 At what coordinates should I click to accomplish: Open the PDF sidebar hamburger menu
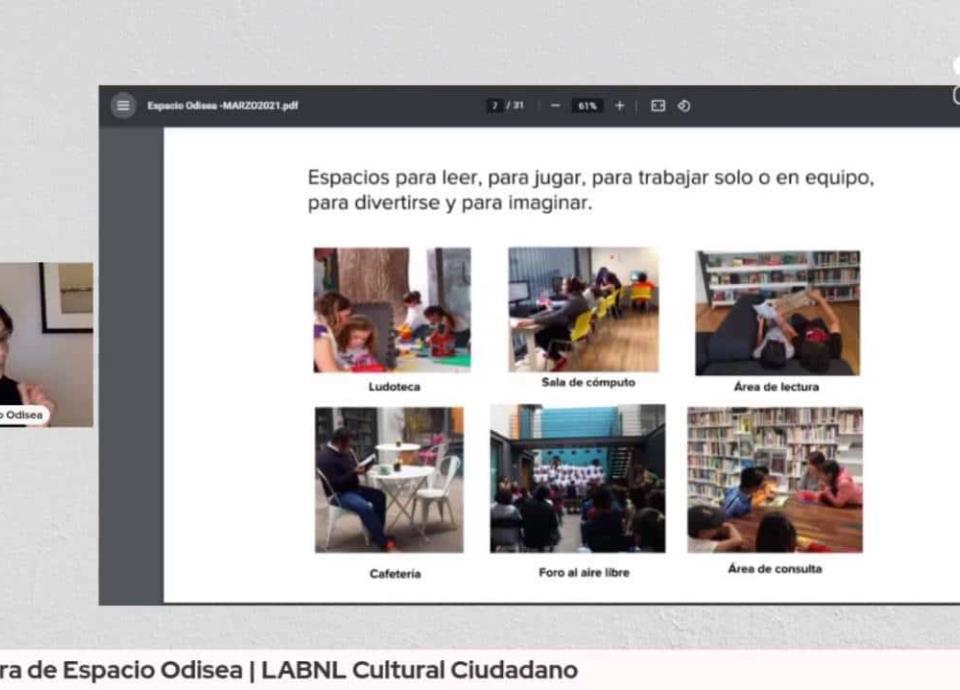(x=123, y=106)
